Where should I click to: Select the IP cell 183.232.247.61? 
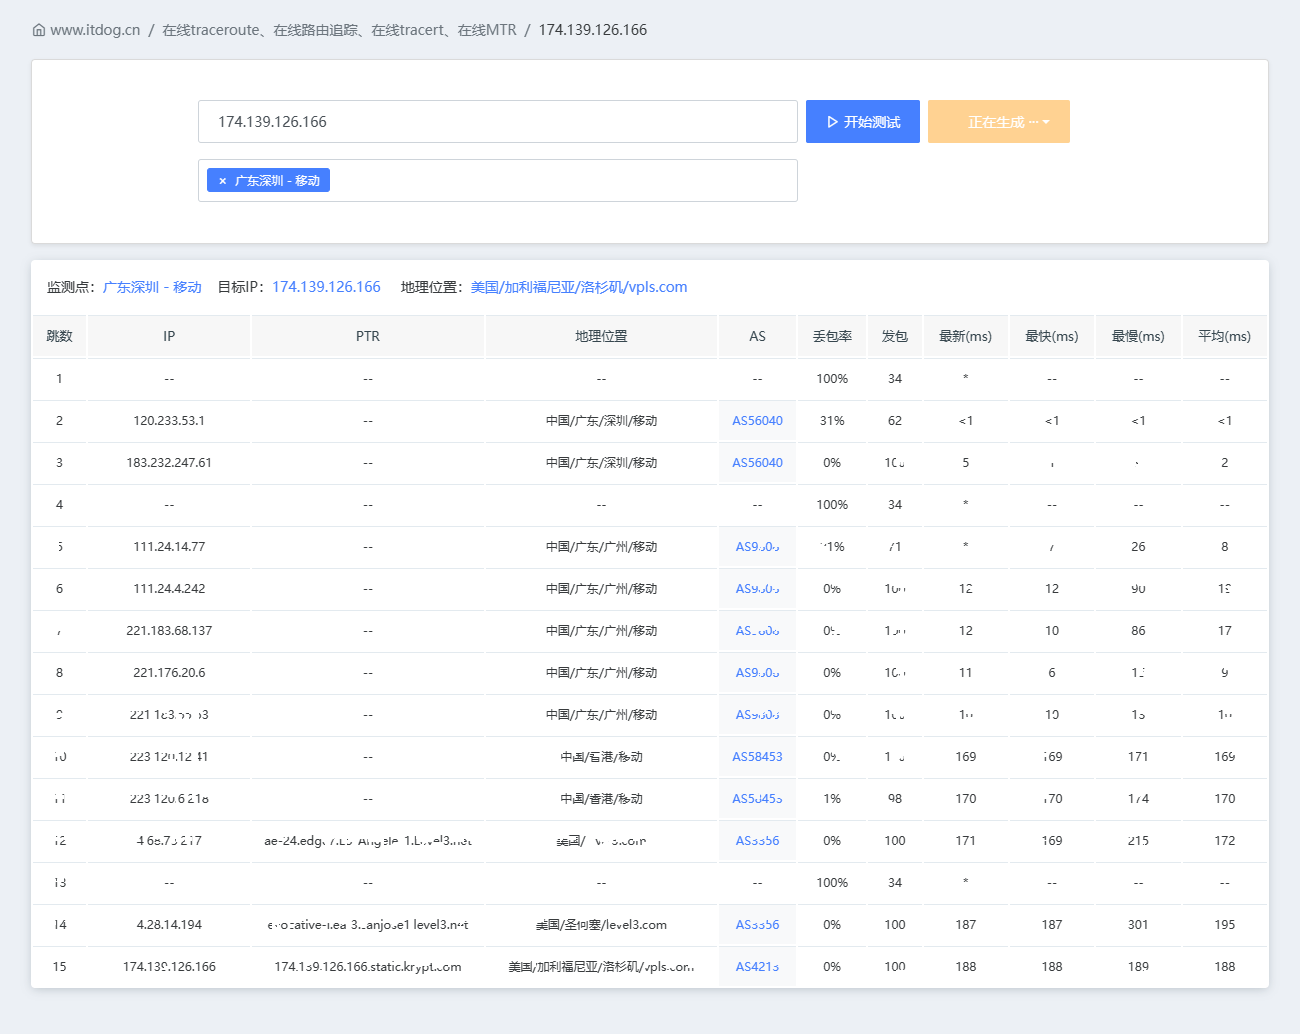[169, 463]
